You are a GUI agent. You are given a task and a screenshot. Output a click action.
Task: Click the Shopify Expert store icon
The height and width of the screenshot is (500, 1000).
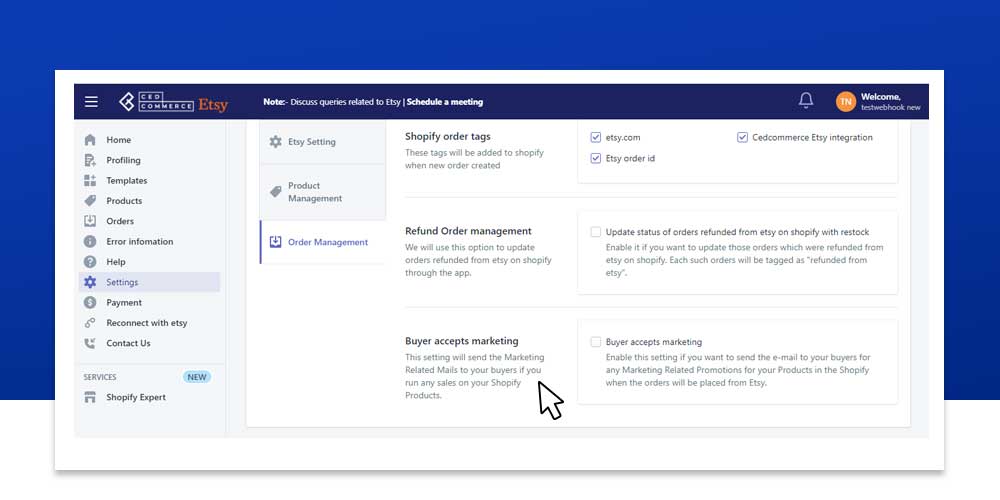[x=90, y=397]
